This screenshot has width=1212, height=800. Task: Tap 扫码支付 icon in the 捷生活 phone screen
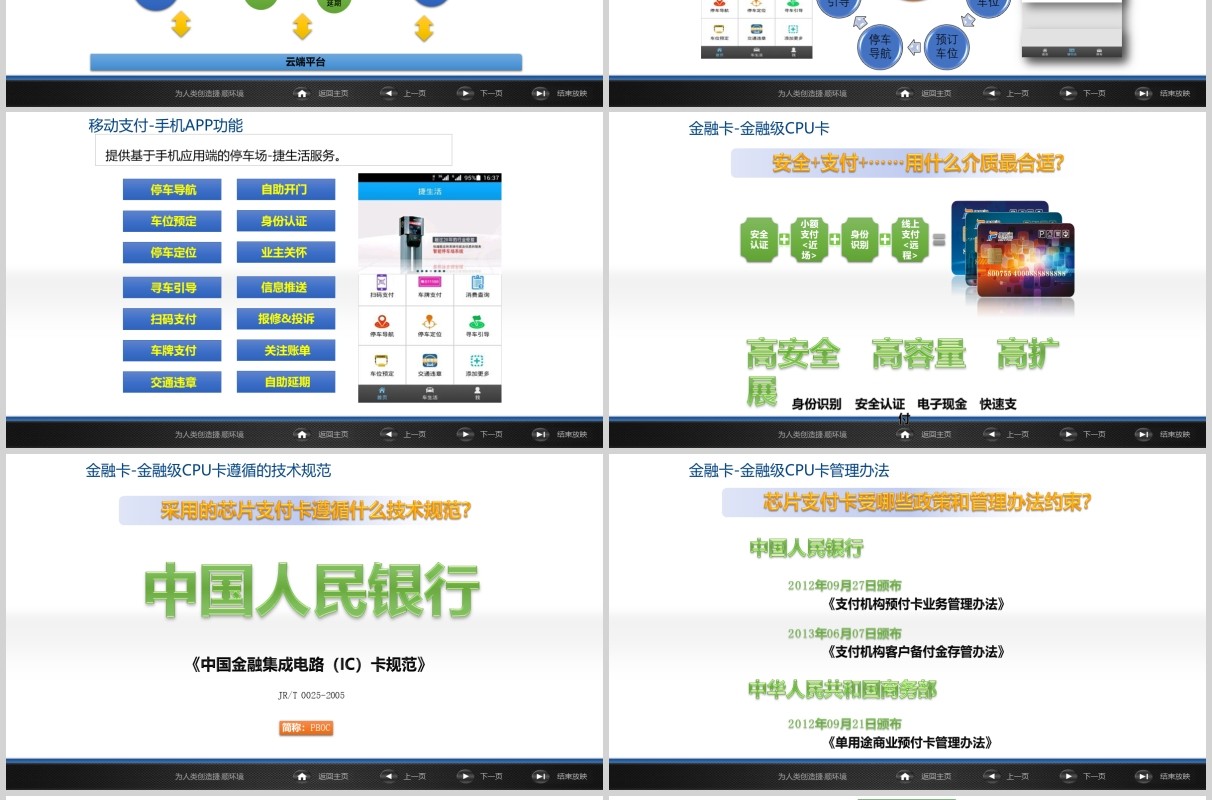click(381, 283)
